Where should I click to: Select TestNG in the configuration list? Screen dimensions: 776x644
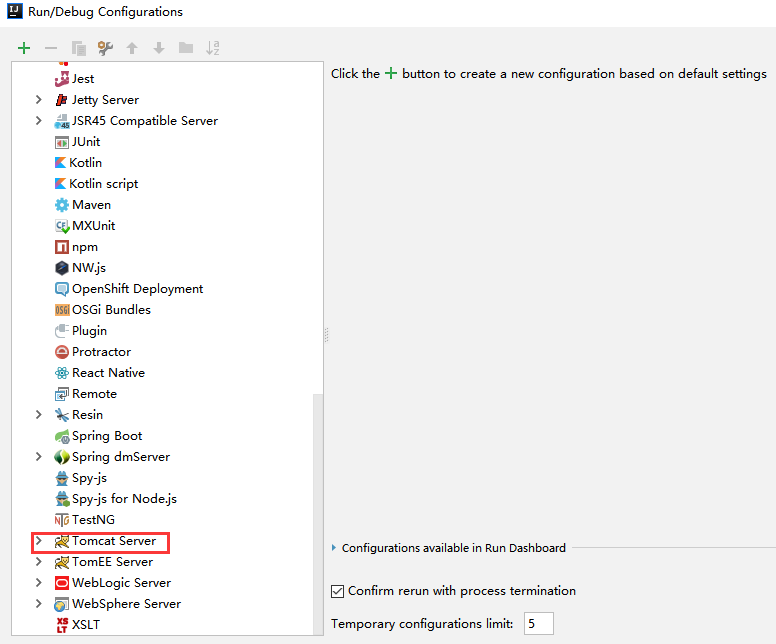tap(94, 520)
